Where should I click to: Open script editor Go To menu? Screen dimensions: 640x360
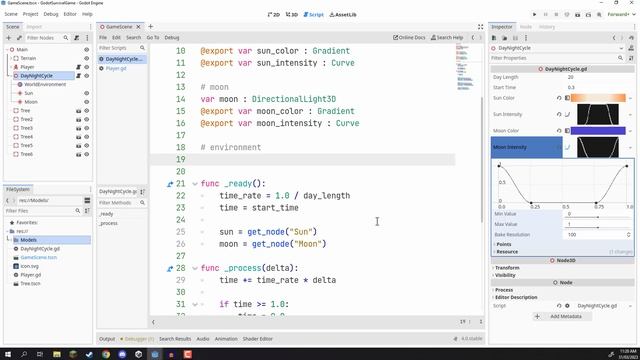153,38
